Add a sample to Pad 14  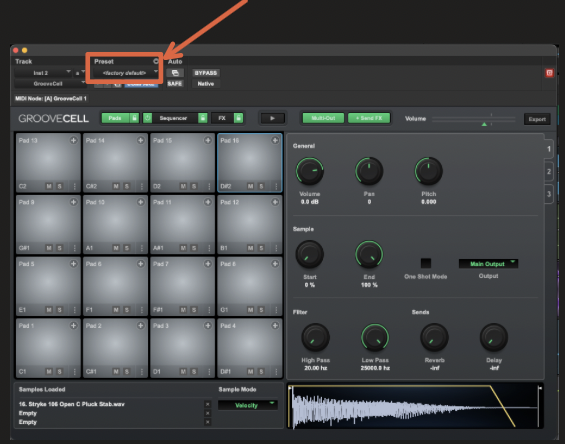point(141,140)
